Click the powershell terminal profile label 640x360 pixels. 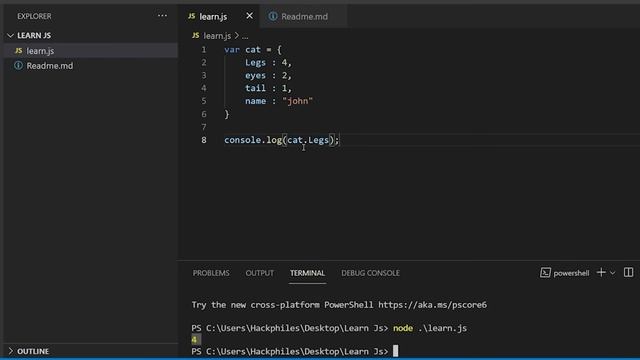pos(571,273)
